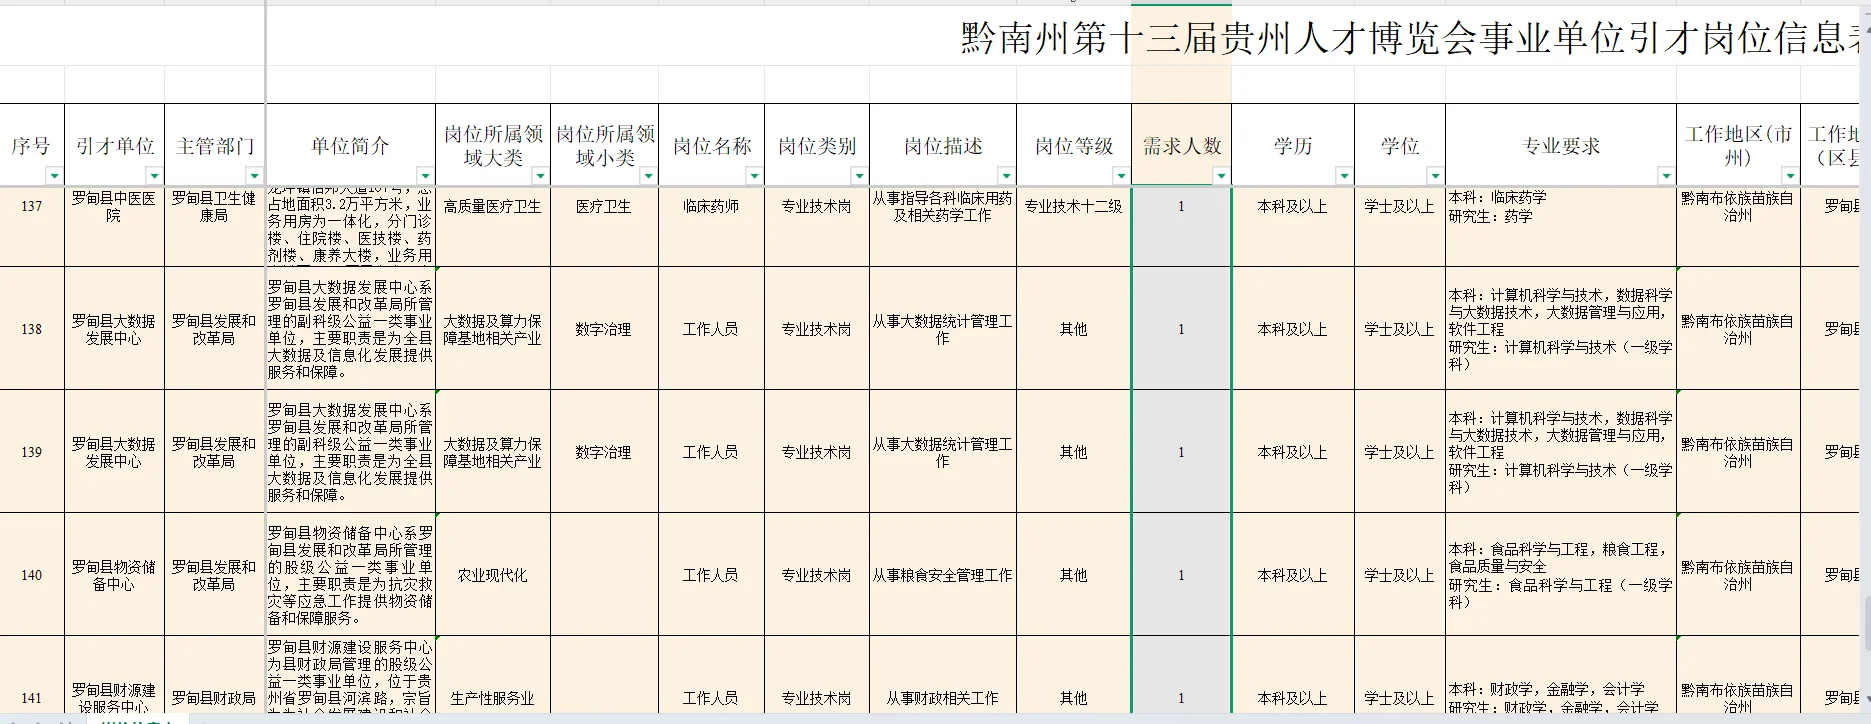Select the 罗甸县卫生健康局 cell
This screenshot has width=1871, height=724.
coord(214,226)
